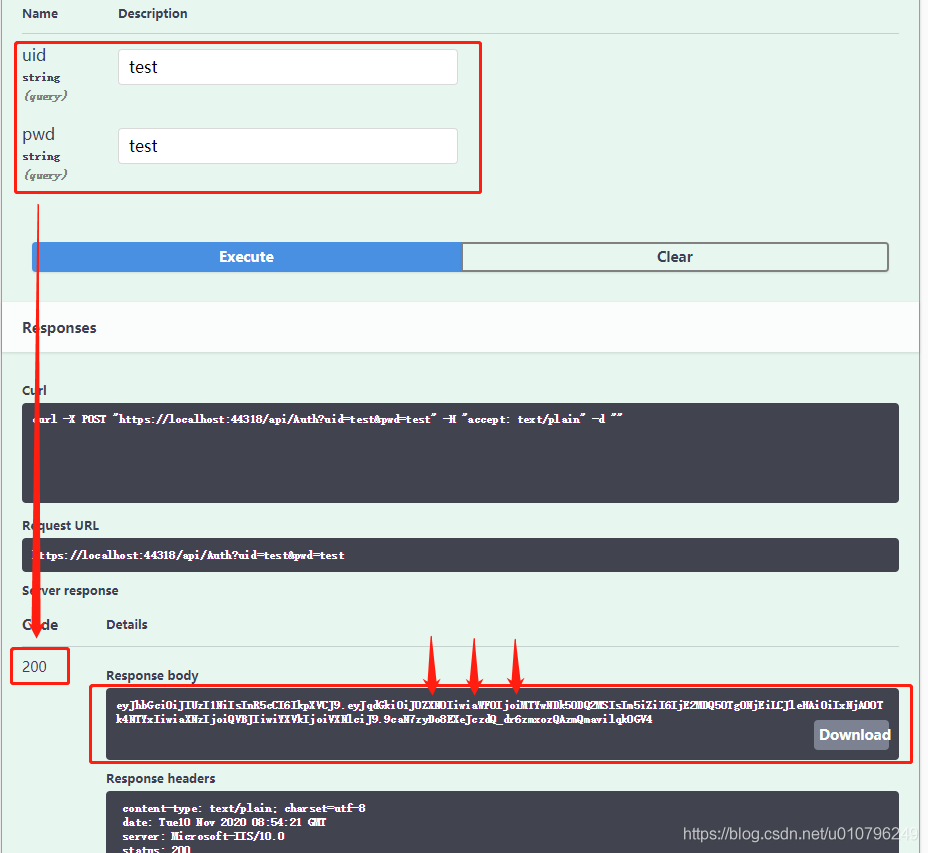The width and height of the screenshot is (928, 853).
Task: Select the Request URL code block
Action: 460,555
